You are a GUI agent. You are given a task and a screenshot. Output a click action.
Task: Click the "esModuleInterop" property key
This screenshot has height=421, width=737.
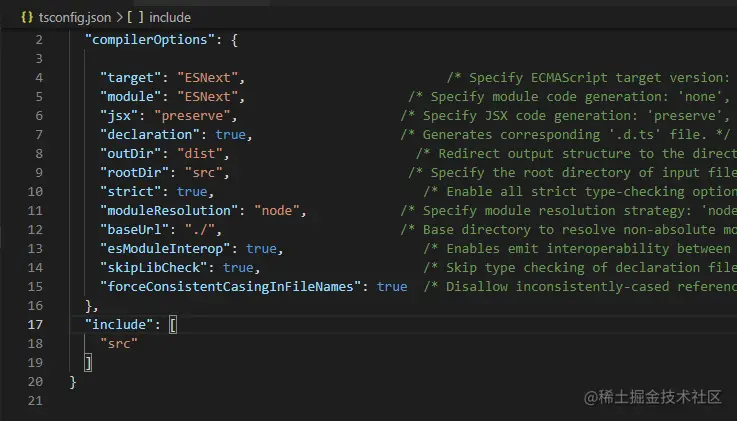(166, 249)
